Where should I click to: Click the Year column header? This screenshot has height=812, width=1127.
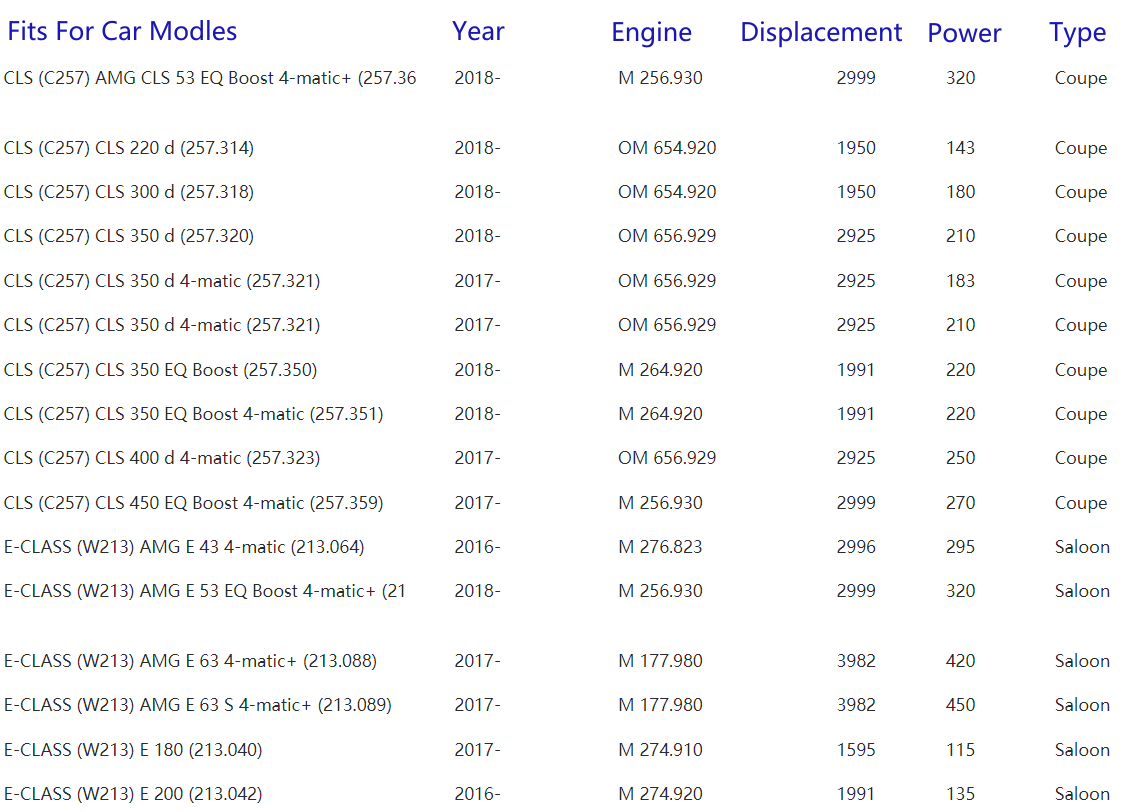tap(478, 31)
